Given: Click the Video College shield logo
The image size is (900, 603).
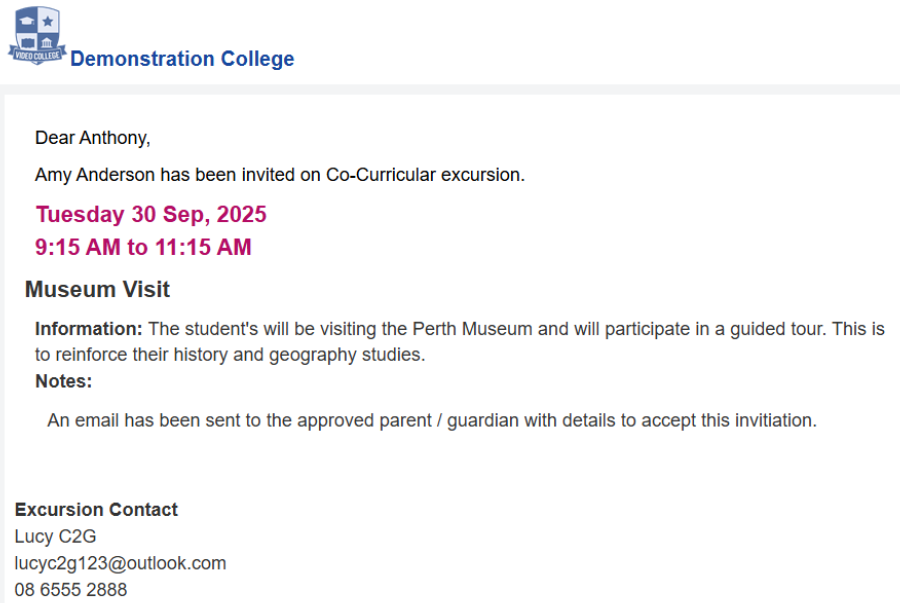Looking at the screenshot, I should [x=37, y=36].
